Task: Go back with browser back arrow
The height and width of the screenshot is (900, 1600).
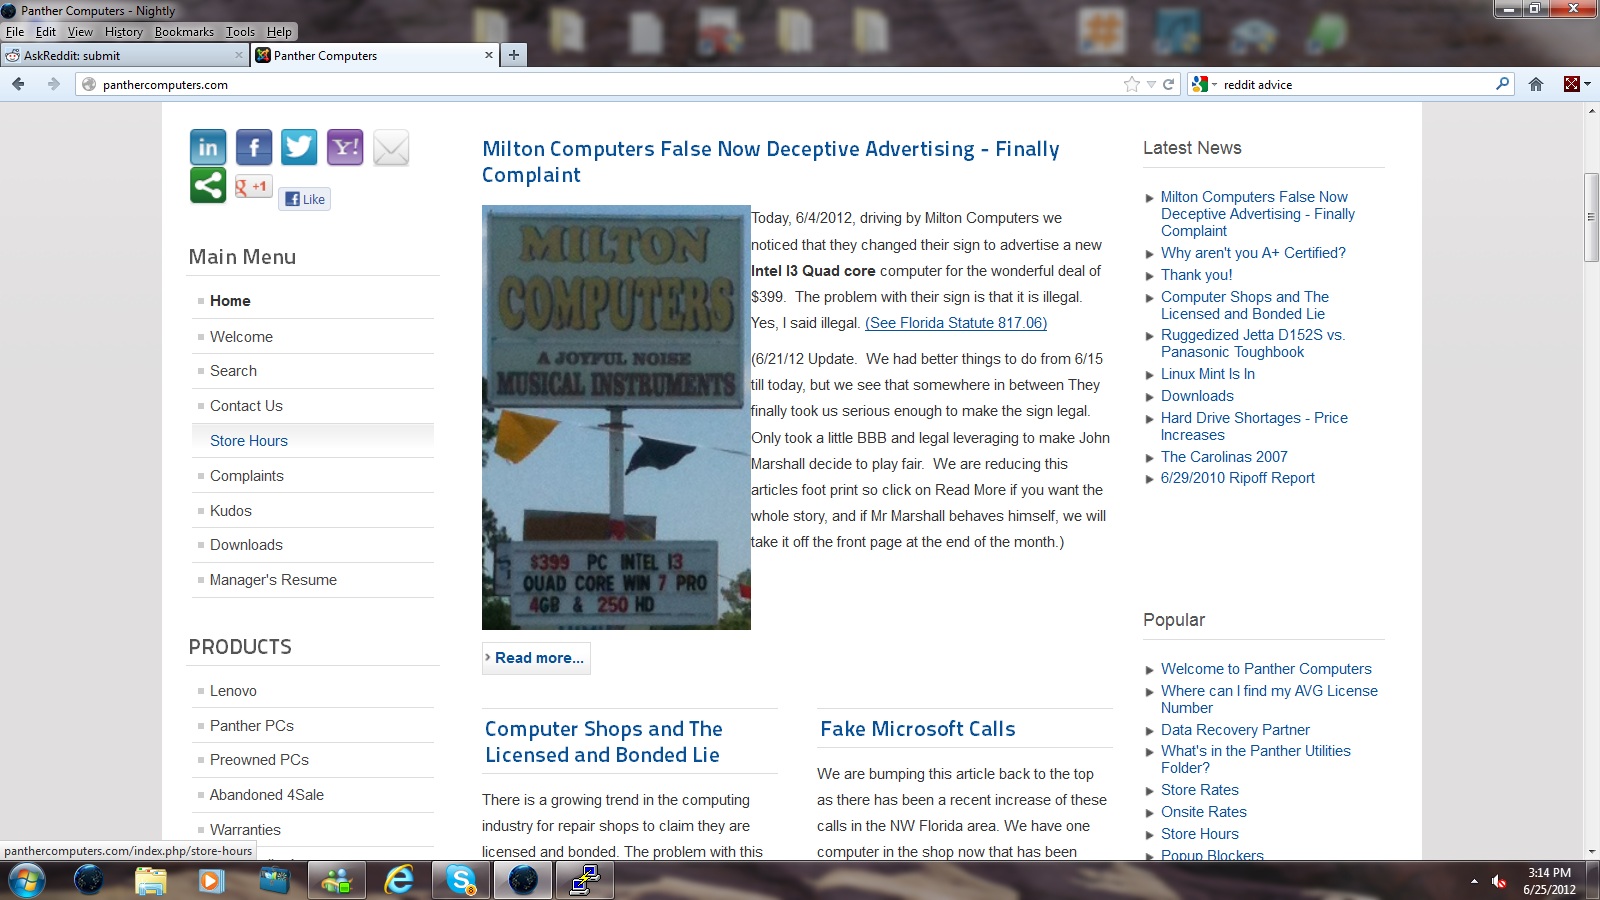Action: pos(18,84)
